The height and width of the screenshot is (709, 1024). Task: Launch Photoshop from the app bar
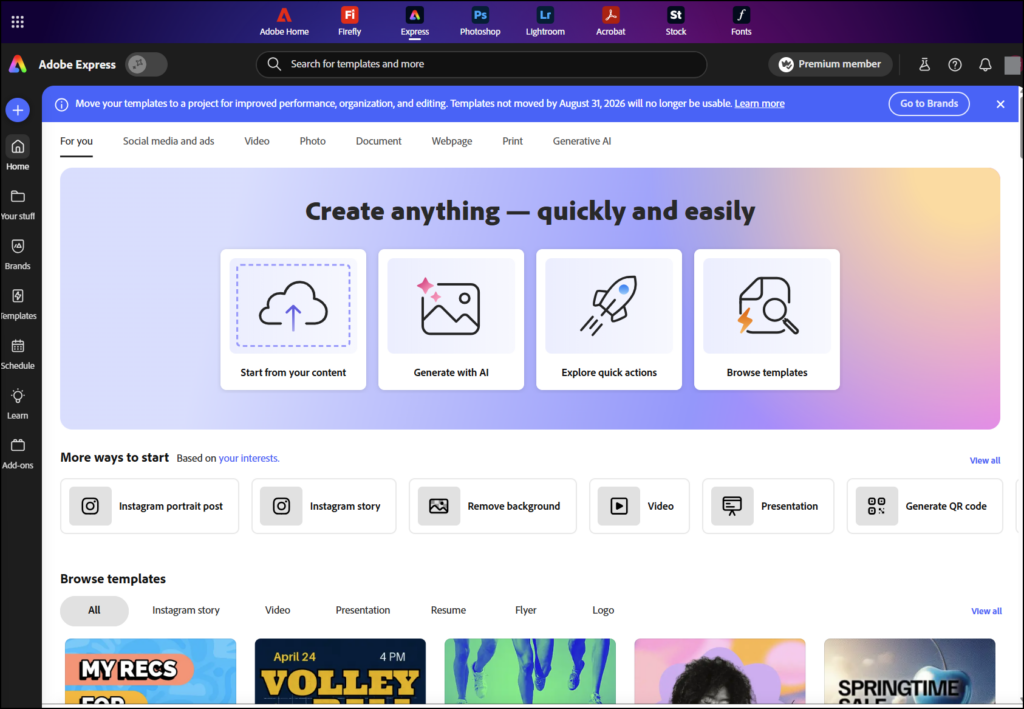[x=480, y=21]
